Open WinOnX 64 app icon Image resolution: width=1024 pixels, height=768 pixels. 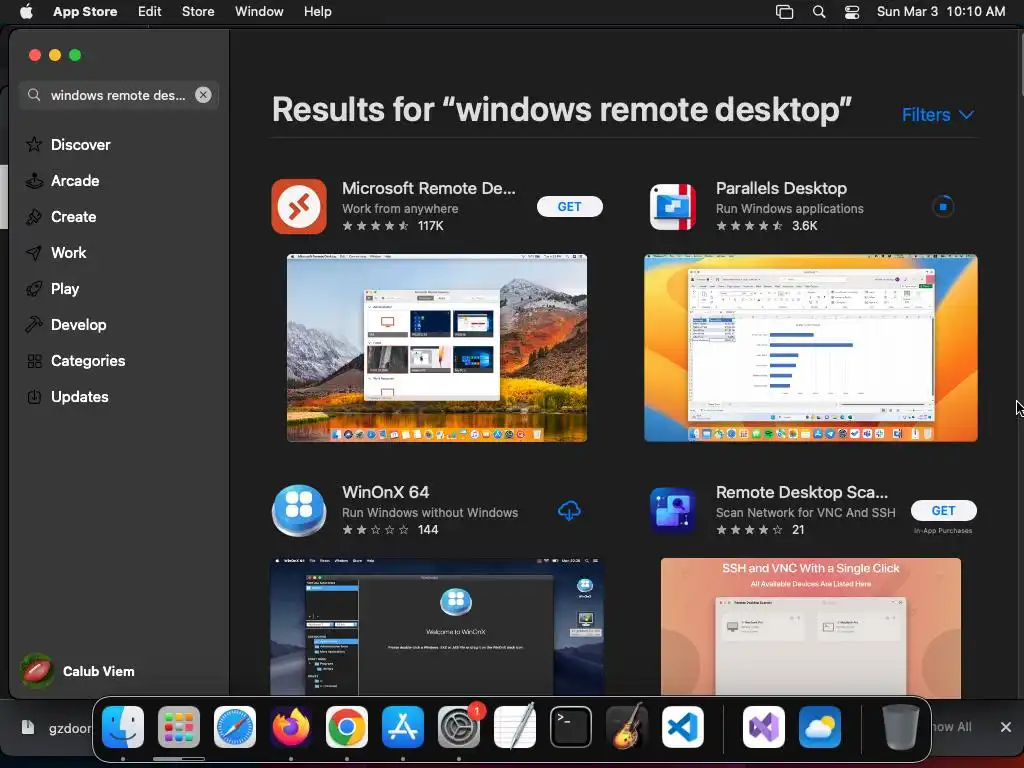coord(299,511)
